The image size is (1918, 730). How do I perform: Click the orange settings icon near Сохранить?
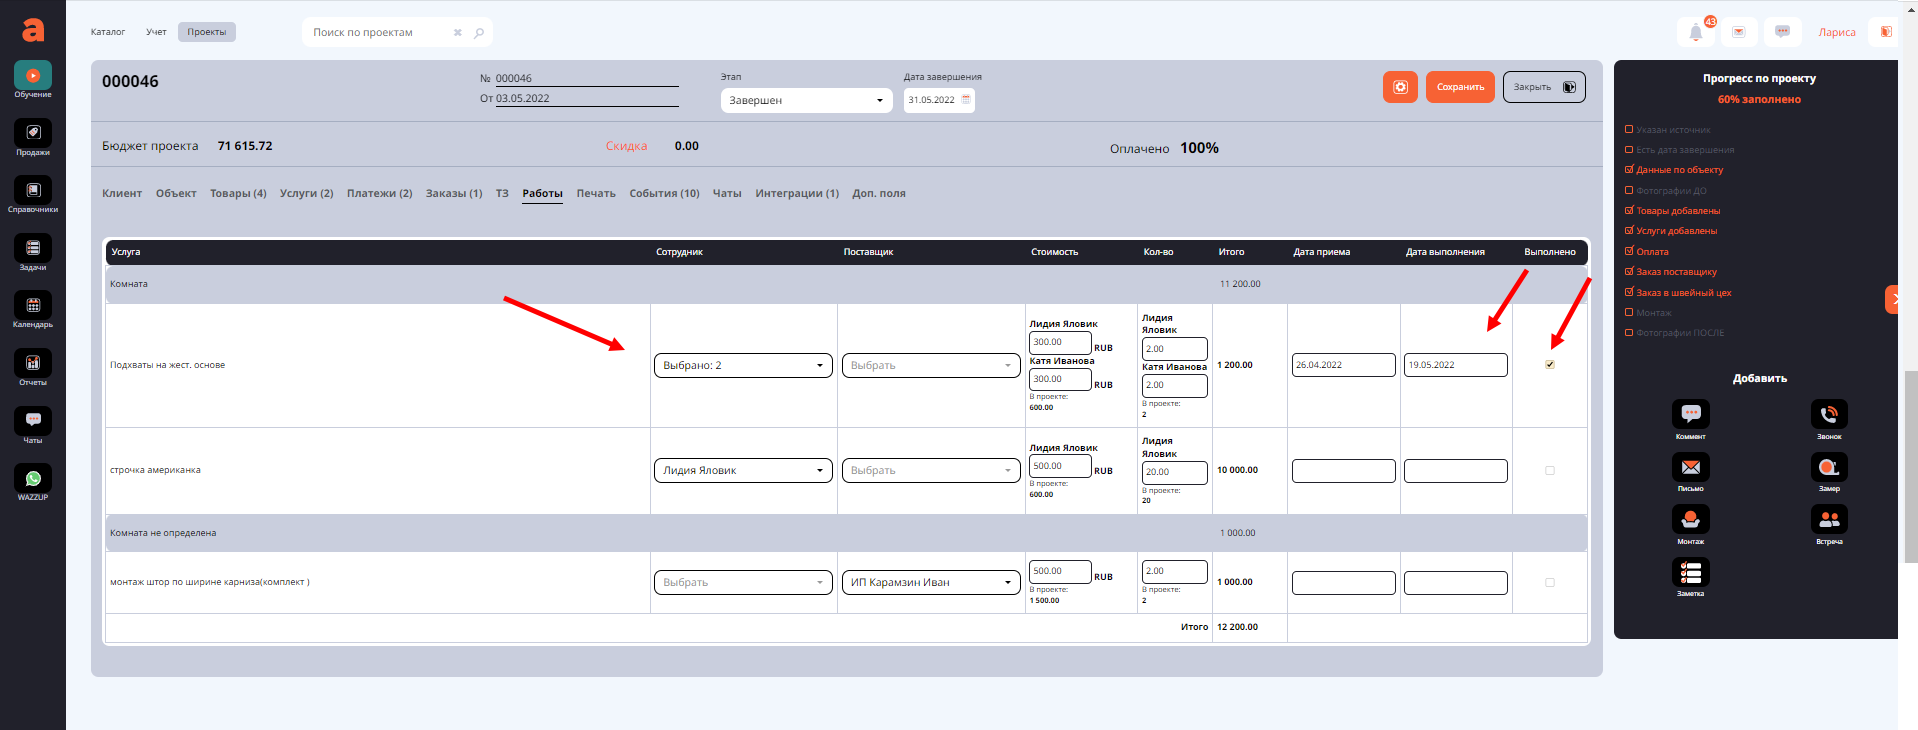click(x=1400, y=87)
